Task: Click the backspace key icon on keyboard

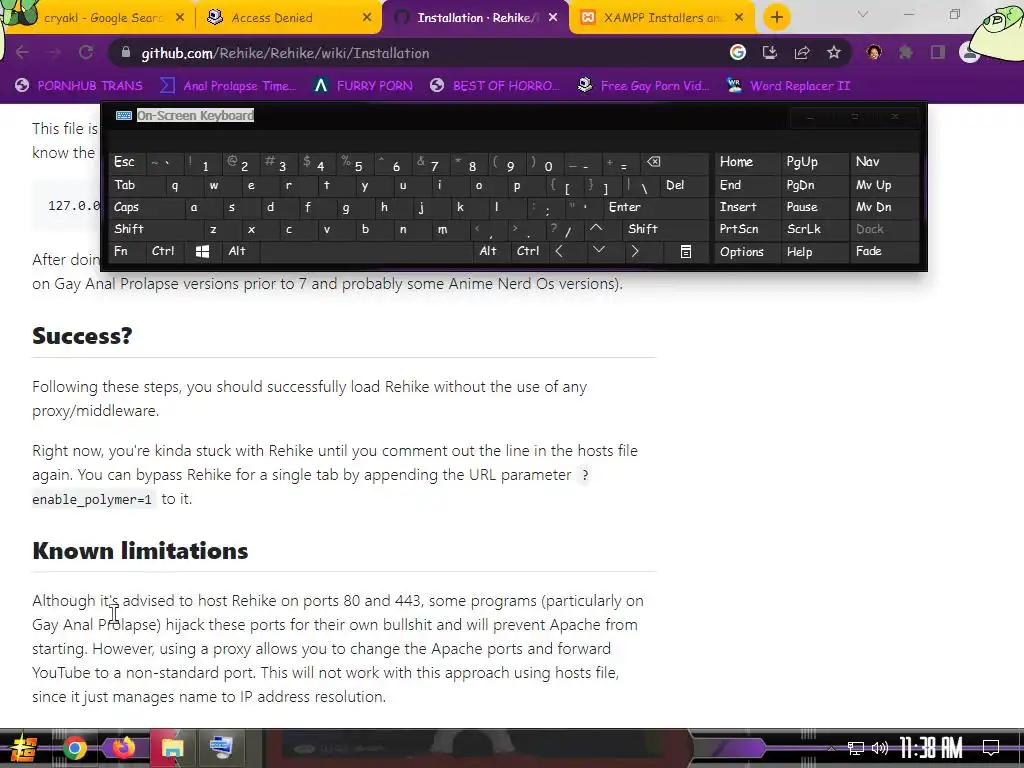Action: (x=674, y=162)
